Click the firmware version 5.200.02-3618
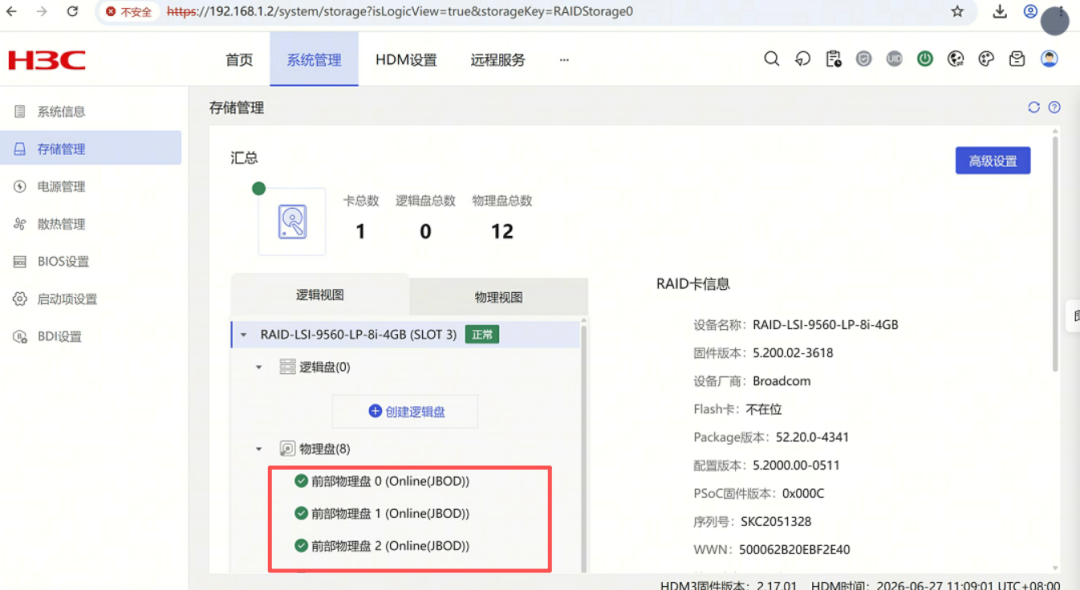 coord(793,352)
